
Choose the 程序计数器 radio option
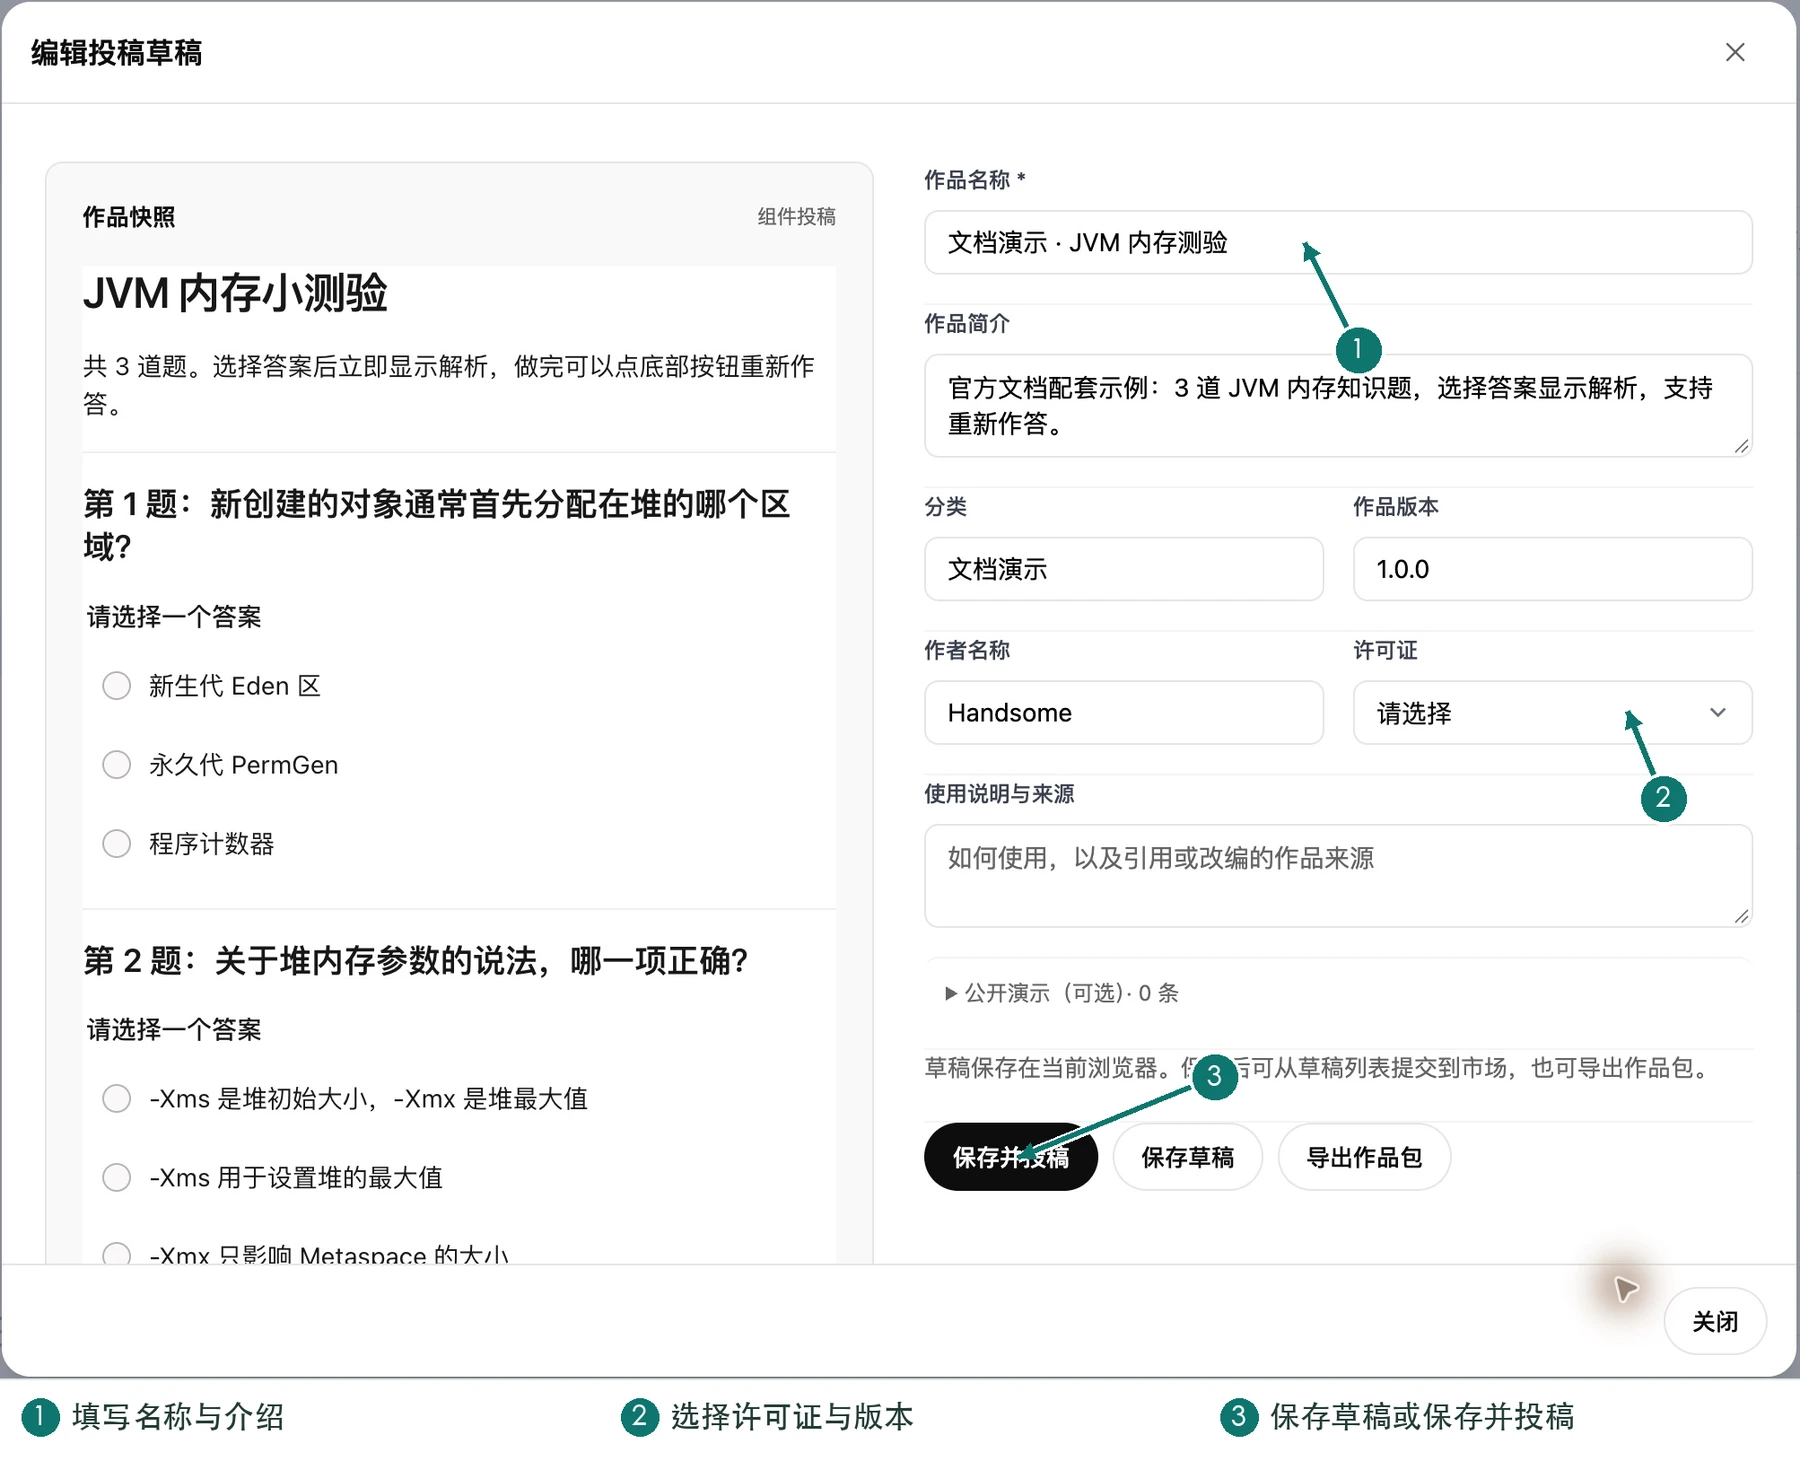pos(117,844)
